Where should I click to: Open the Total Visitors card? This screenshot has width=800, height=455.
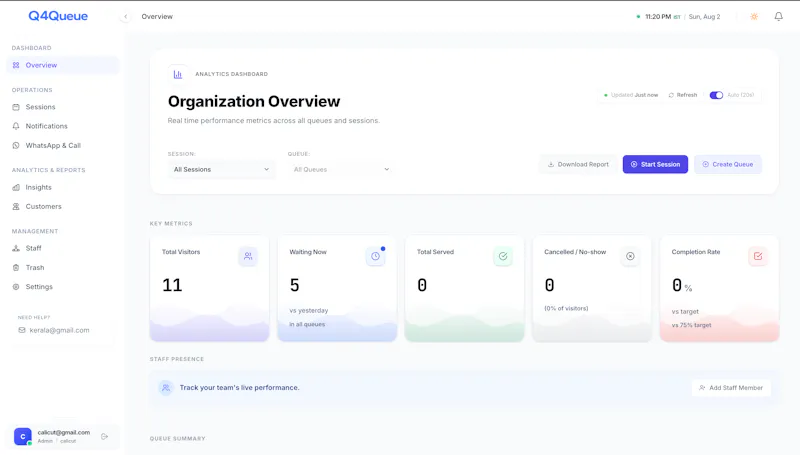coord(210,288)
